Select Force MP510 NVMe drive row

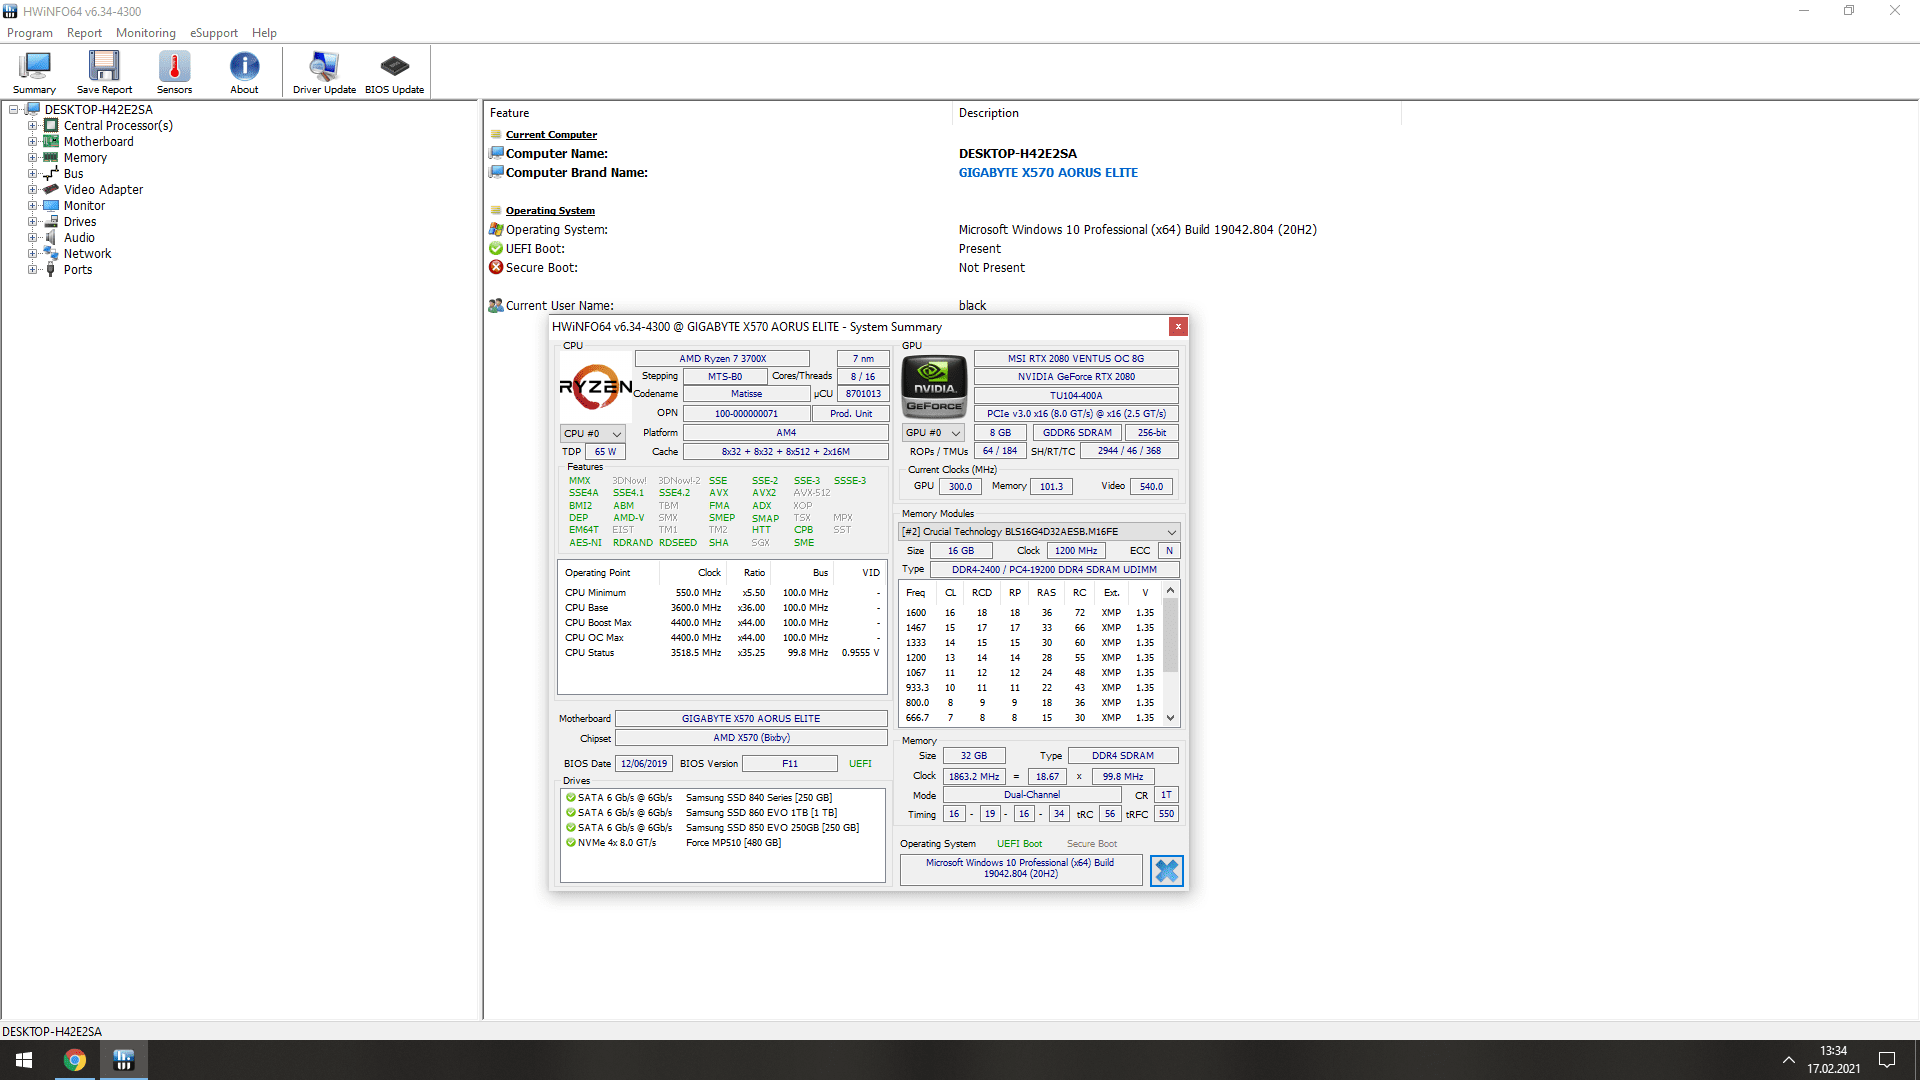[x=722, y=843]
